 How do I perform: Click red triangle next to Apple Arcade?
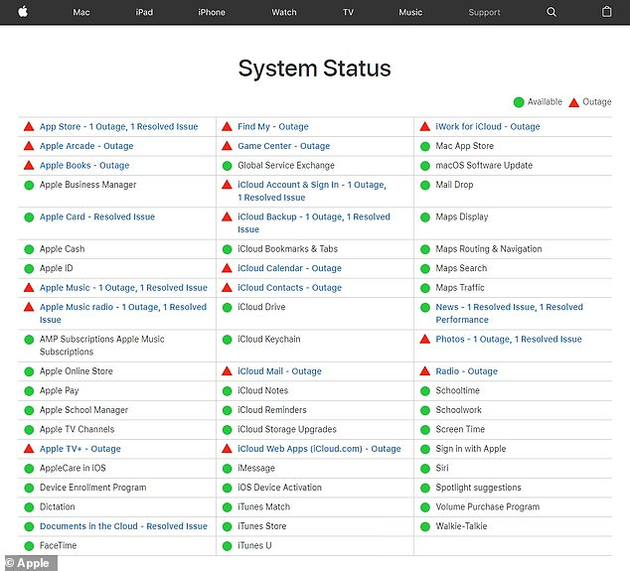tap(29, 146)
